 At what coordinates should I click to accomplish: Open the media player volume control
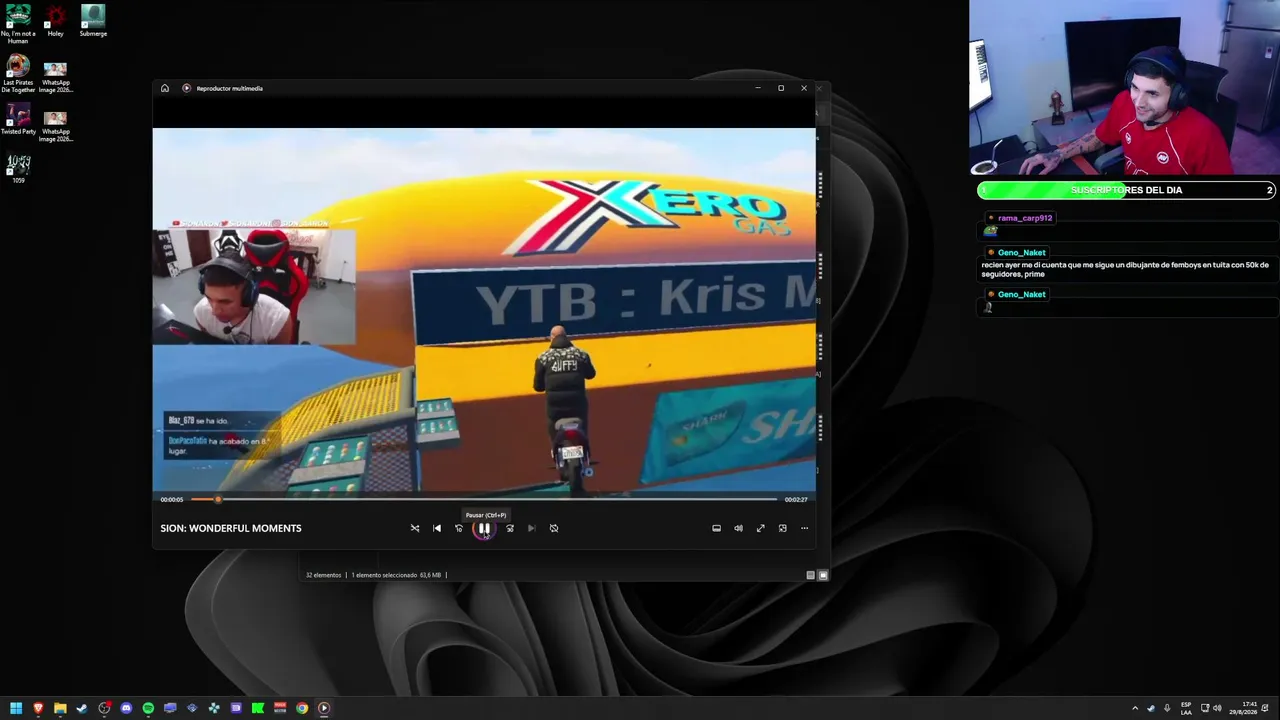click(738, 528)
